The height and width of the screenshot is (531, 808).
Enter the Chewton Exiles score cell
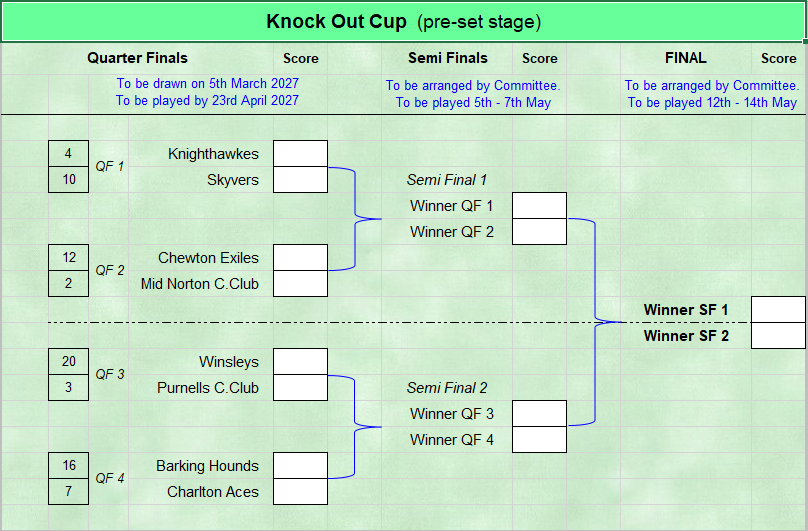pos(300,258)
